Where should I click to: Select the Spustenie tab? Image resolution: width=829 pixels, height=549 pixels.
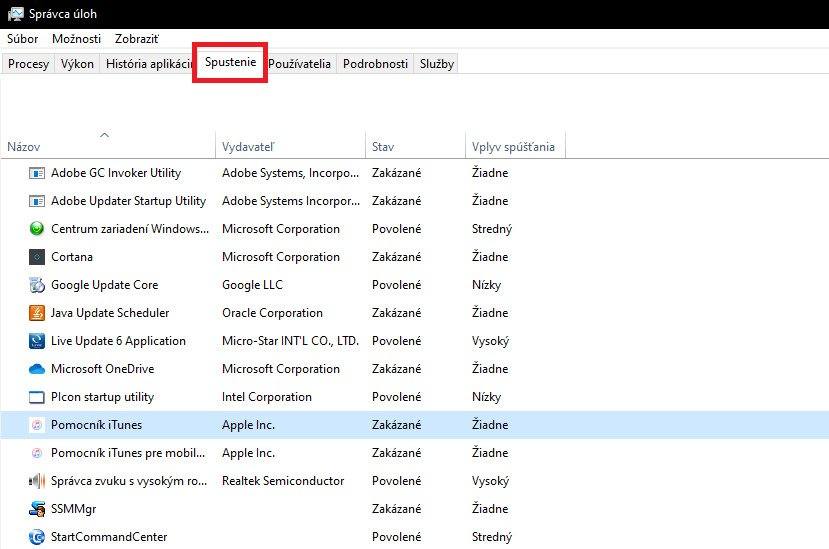pyautogui.click(x=231, y=62)
